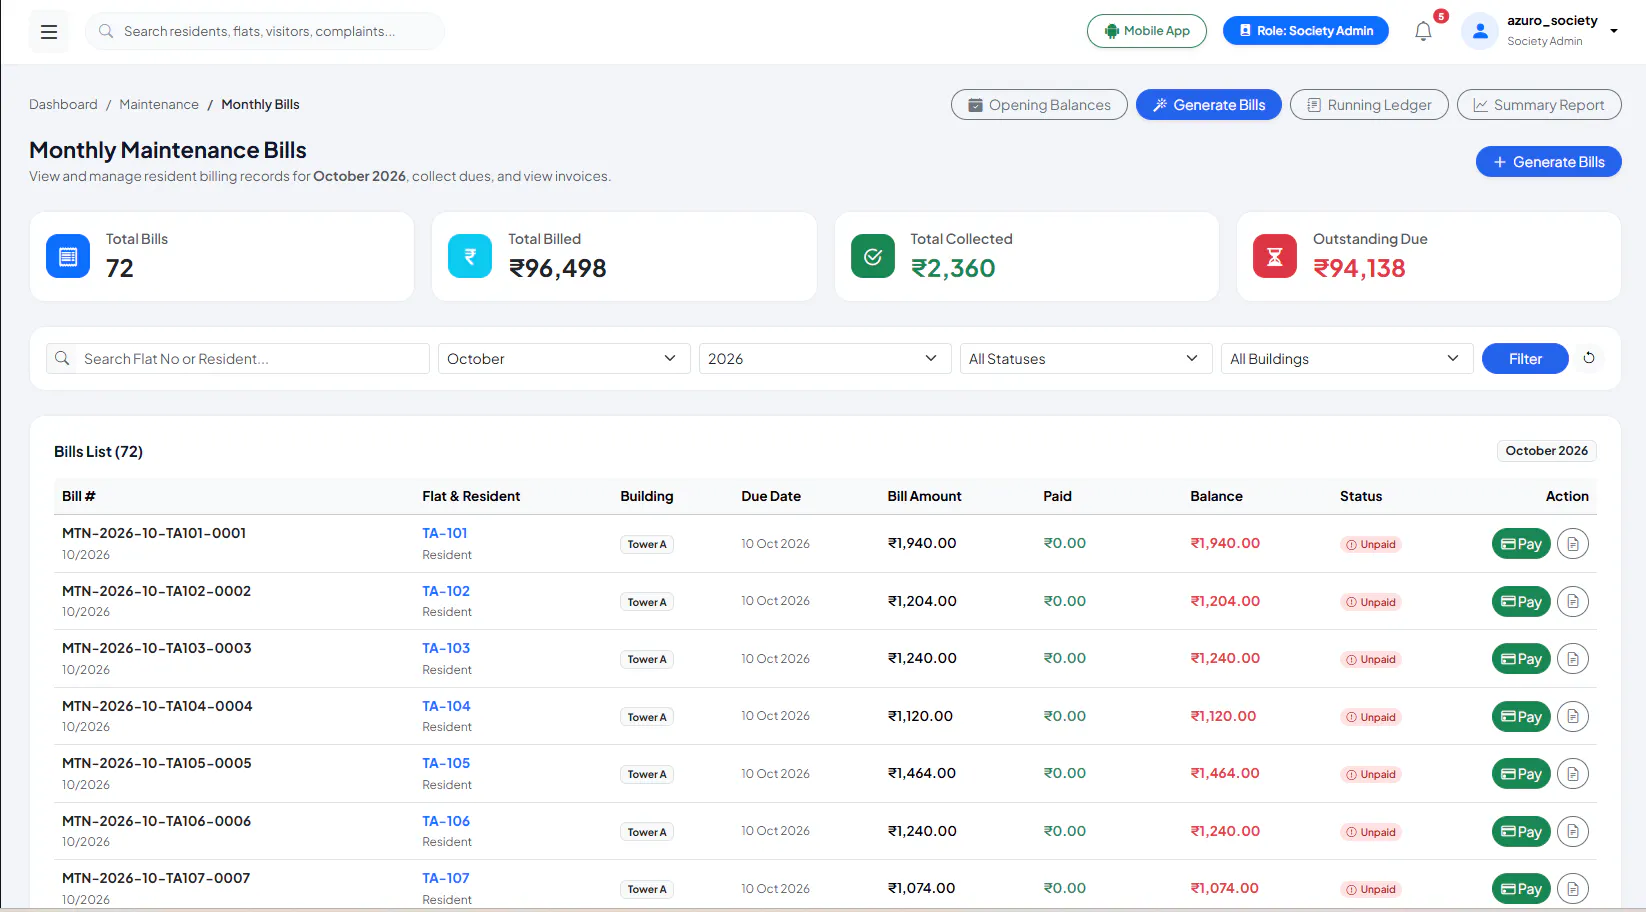Screen dimensions: 1646x912
Task: Apply filters with the Filter button
Action: [x=1525, y=359]
